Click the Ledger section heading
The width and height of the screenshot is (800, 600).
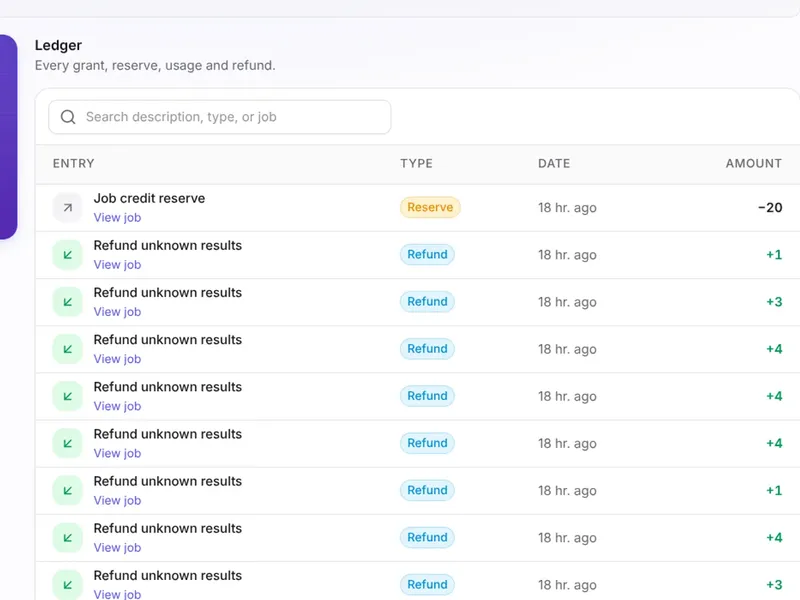58,45
